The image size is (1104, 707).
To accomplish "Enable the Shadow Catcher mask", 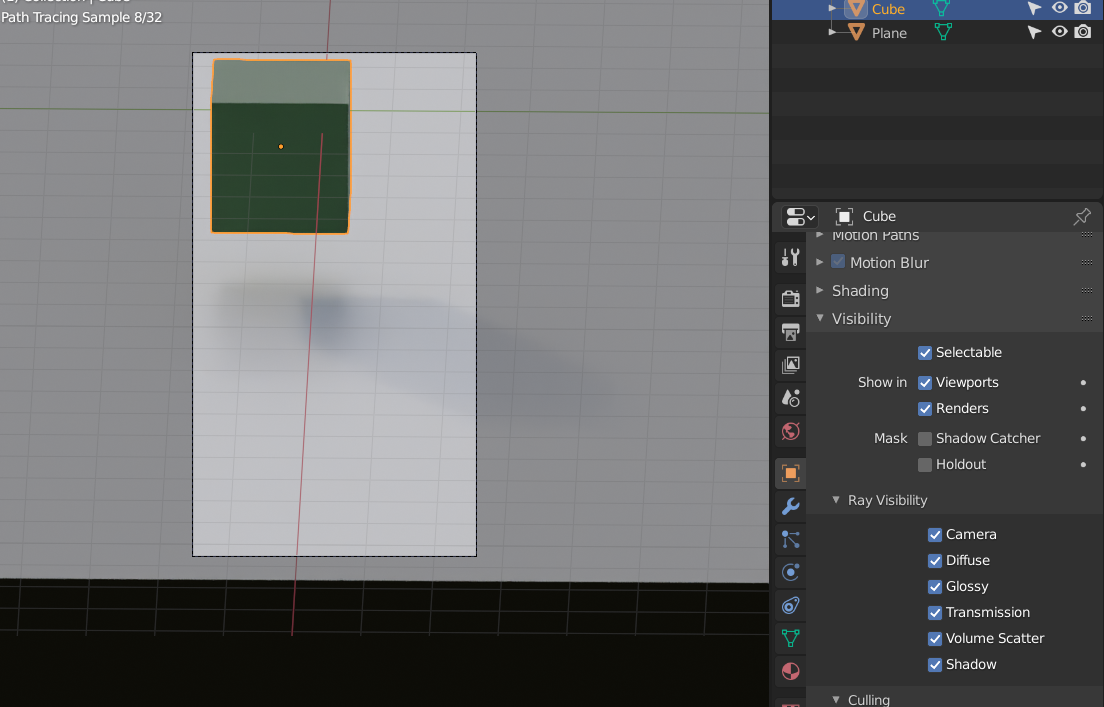I will point(924,439).
